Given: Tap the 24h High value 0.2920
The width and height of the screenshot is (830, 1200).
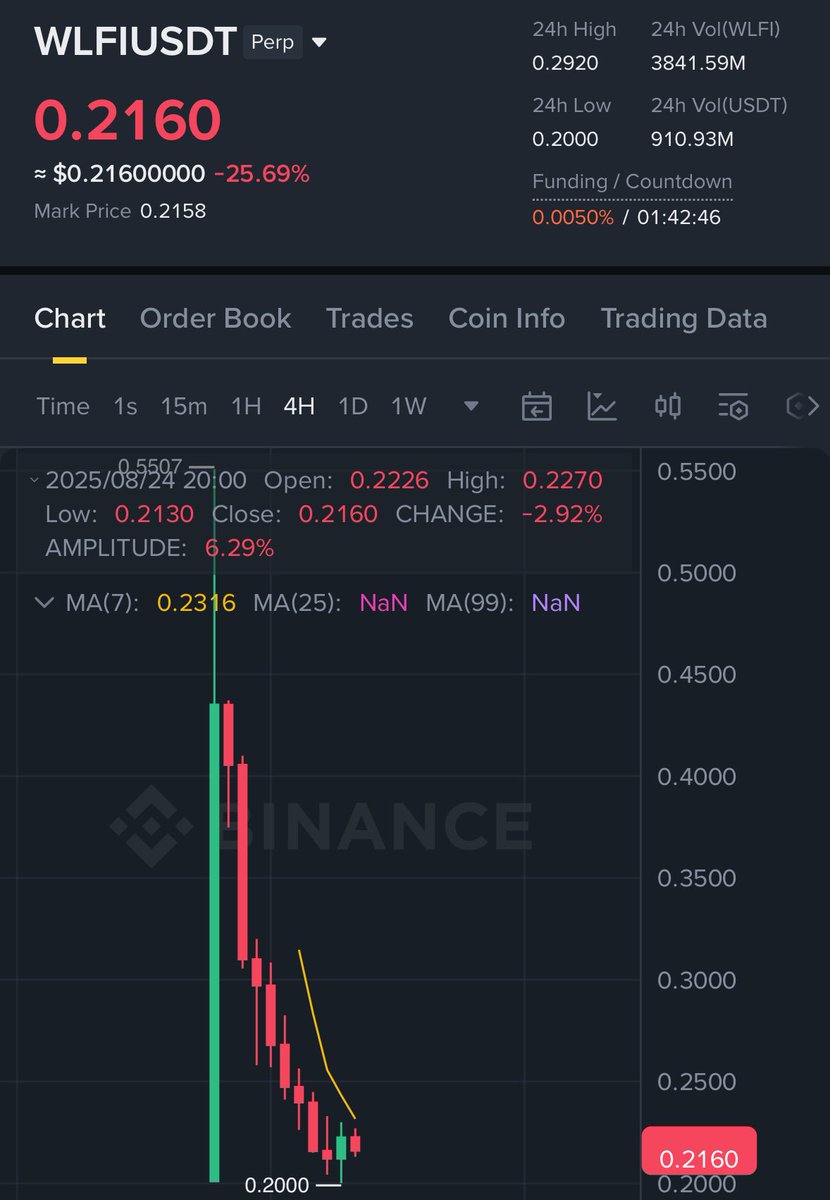Looking at the screenshot, I should click(565, 64).
